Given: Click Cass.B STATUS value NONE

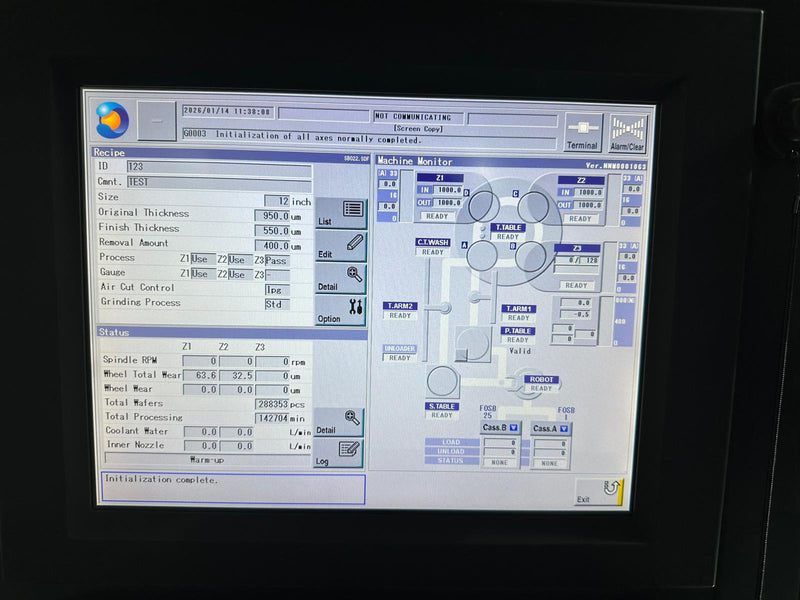Looking at the screenshot, I should click(x=499, y=463).
